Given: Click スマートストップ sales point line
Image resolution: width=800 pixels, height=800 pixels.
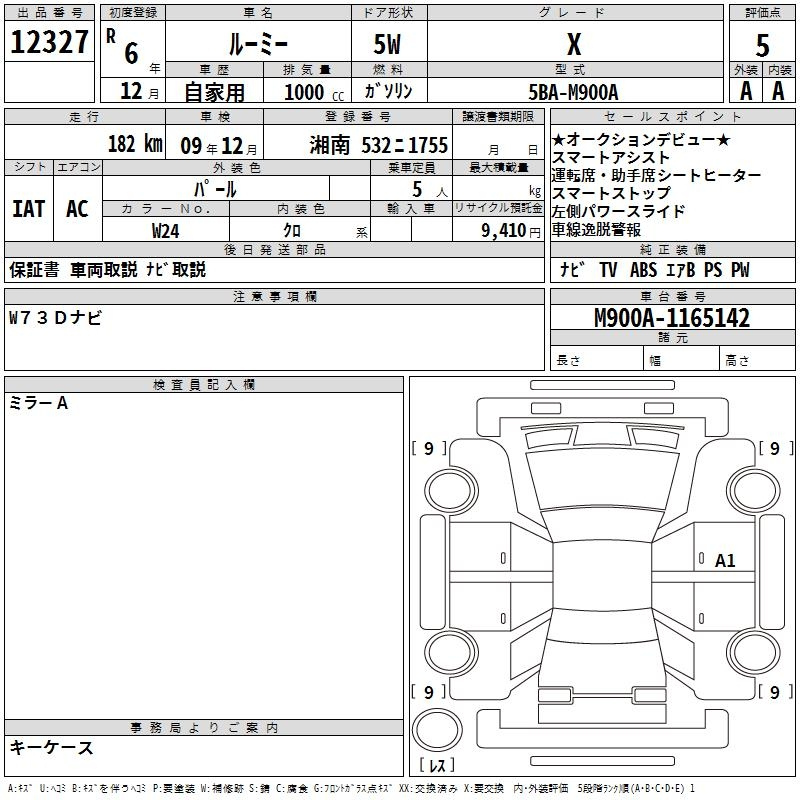Looking at the screenshot, I should [x=611, y=193].
